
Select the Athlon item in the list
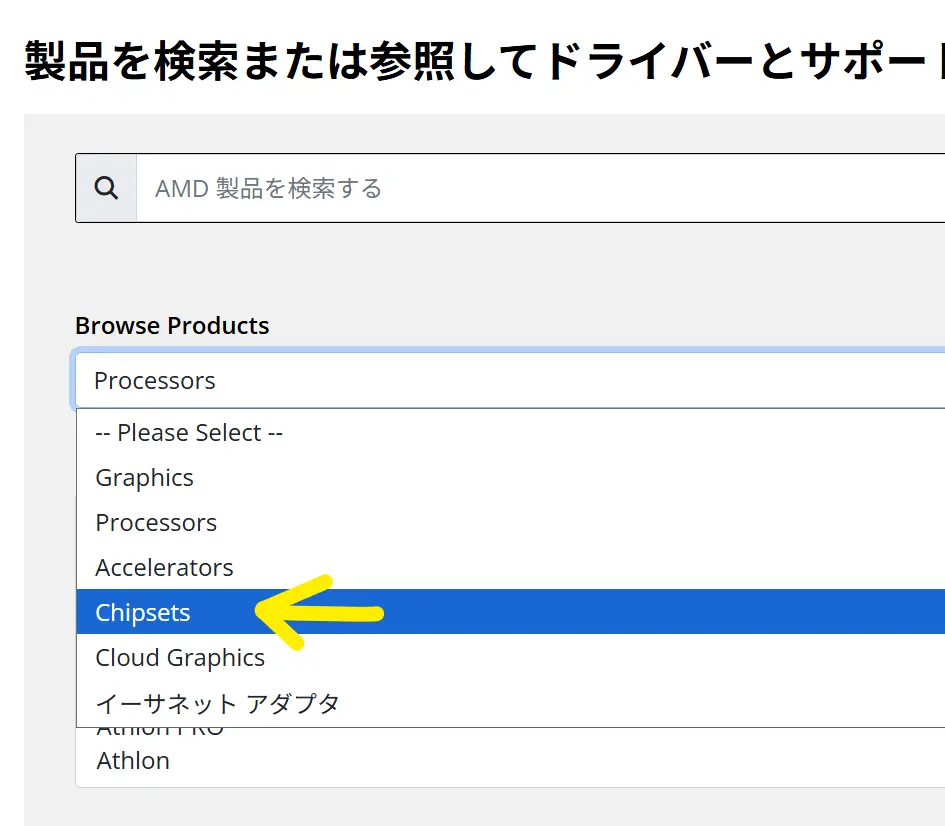(133, 761)
